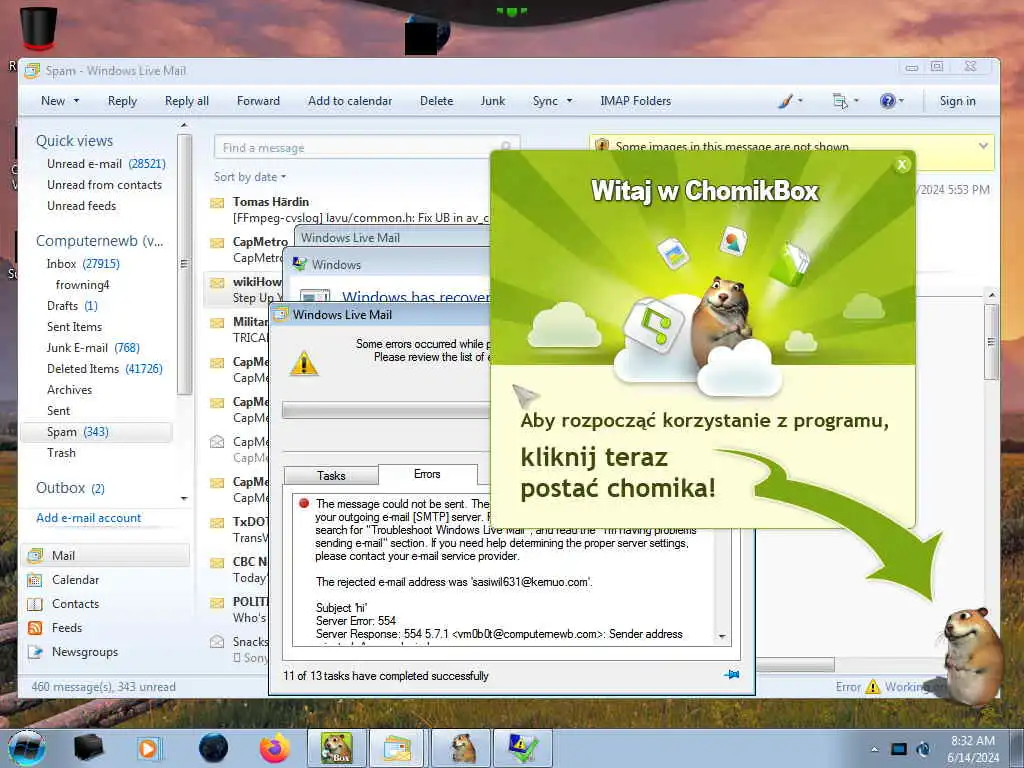Open the layout menu icon in toolbar
This screenshot has width=1024, height=768.
tap(840, 101)
